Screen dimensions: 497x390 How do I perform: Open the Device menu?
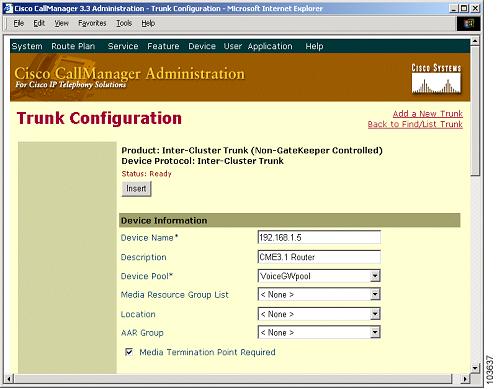[202, 46]
